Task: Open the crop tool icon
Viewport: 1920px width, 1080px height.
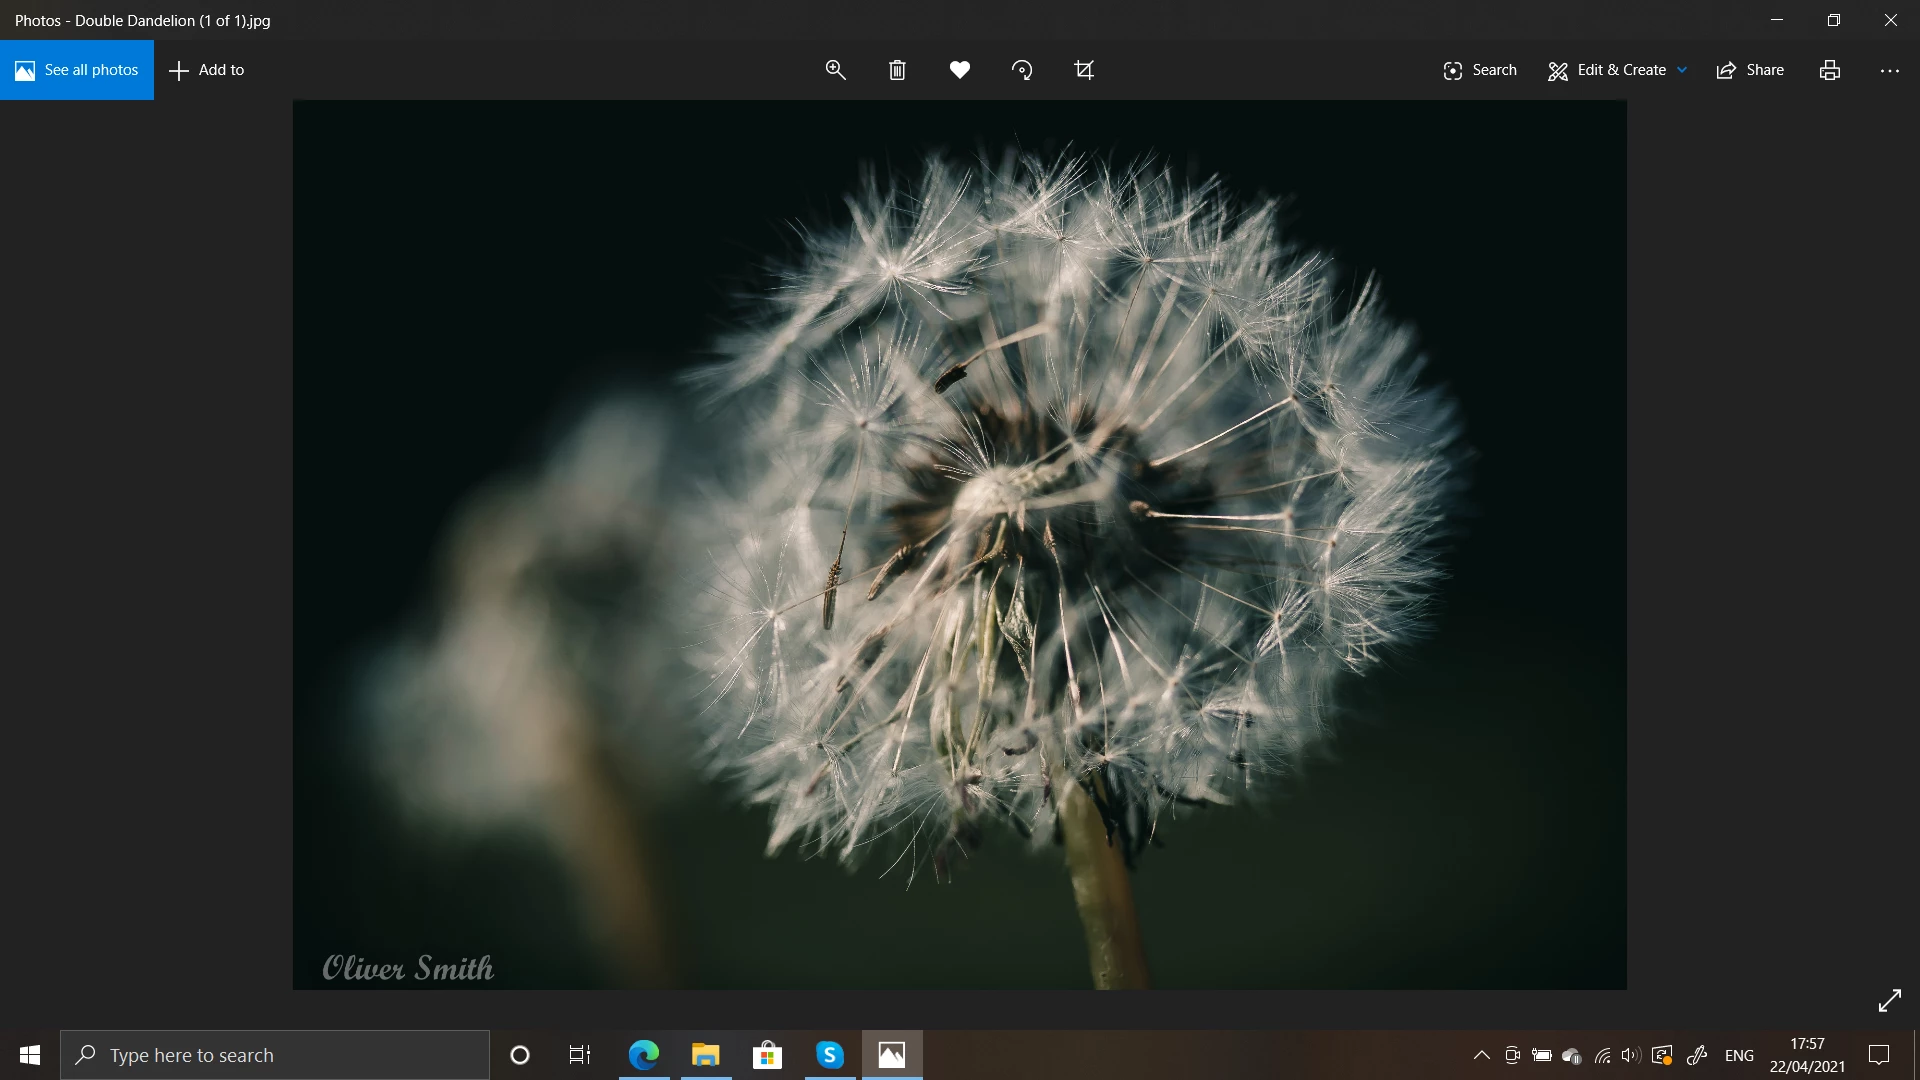Action: click(x=1084, y=70)
